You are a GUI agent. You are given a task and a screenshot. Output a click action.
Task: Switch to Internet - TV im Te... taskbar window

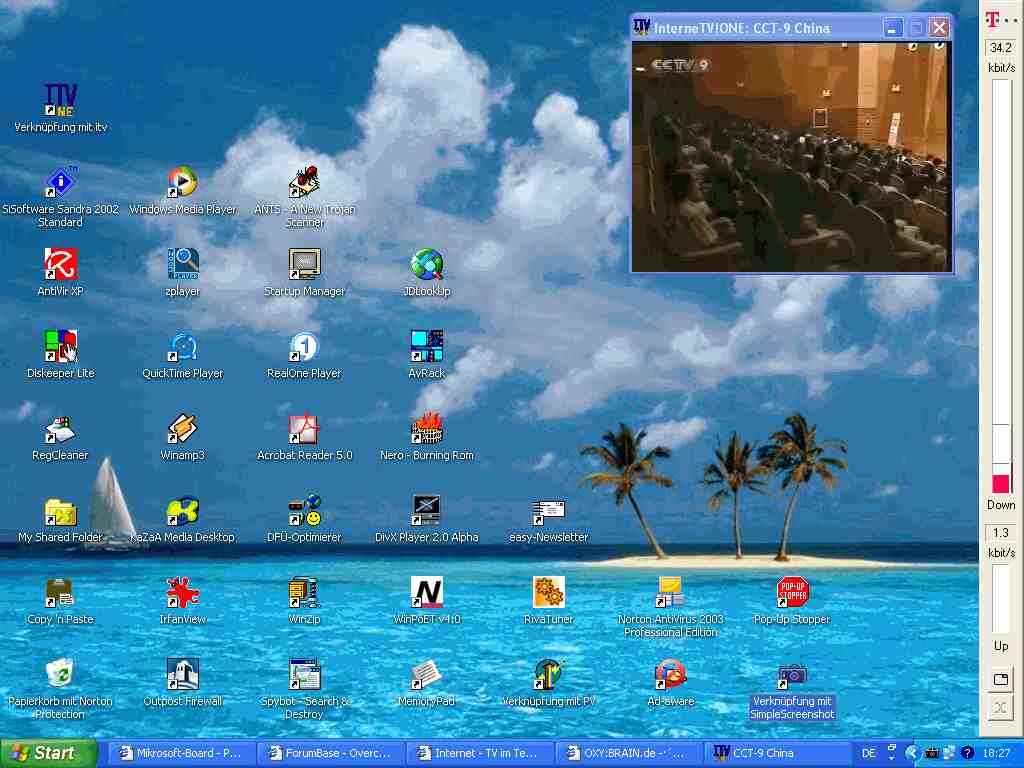[x=480, y=753]
